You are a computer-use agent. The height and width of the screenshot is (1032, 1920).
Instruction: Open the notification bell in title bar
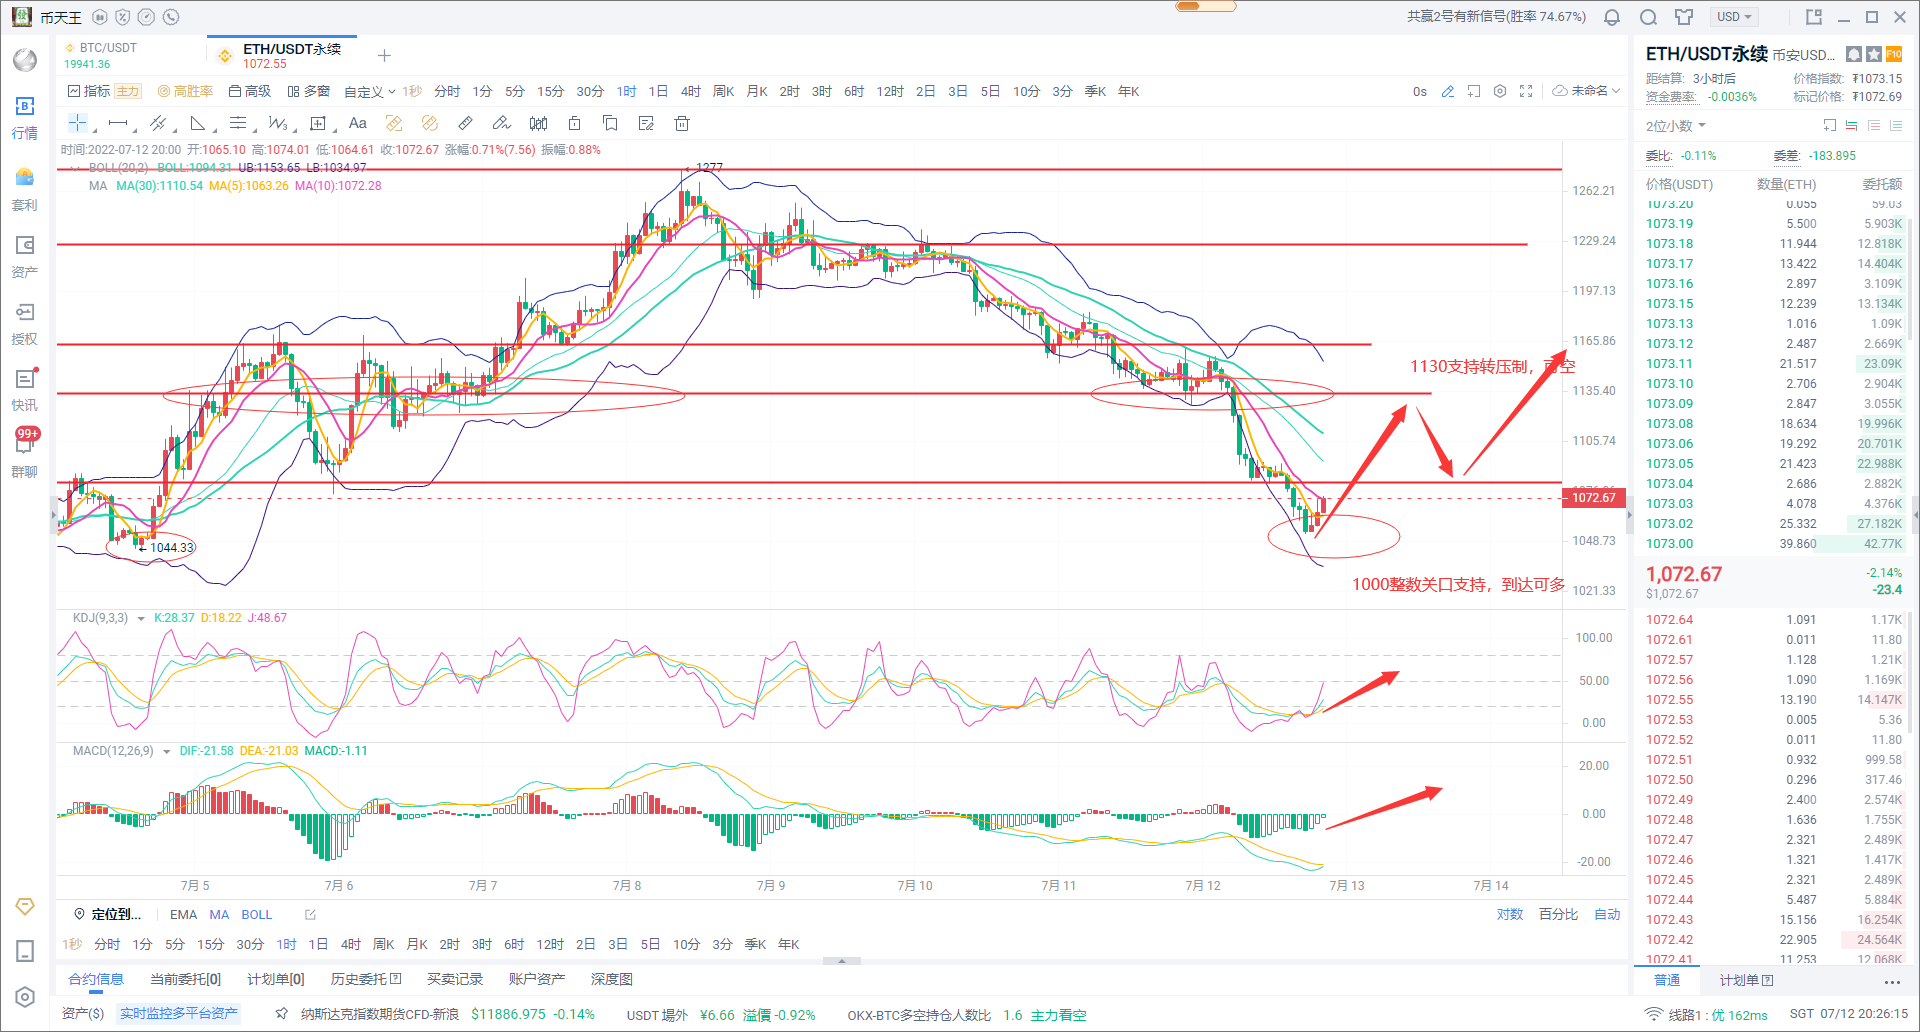[1612, 17]
